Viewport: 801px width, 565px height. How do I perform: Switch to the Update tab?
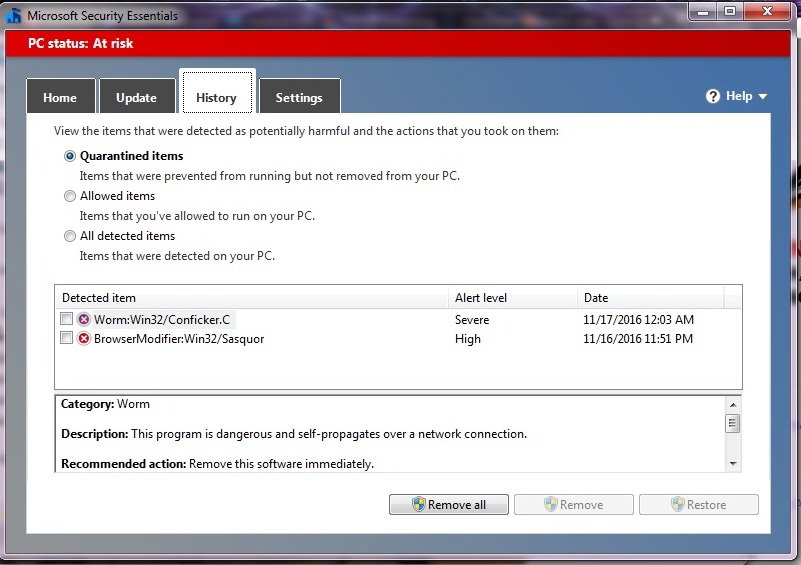(x=137, y=97)
